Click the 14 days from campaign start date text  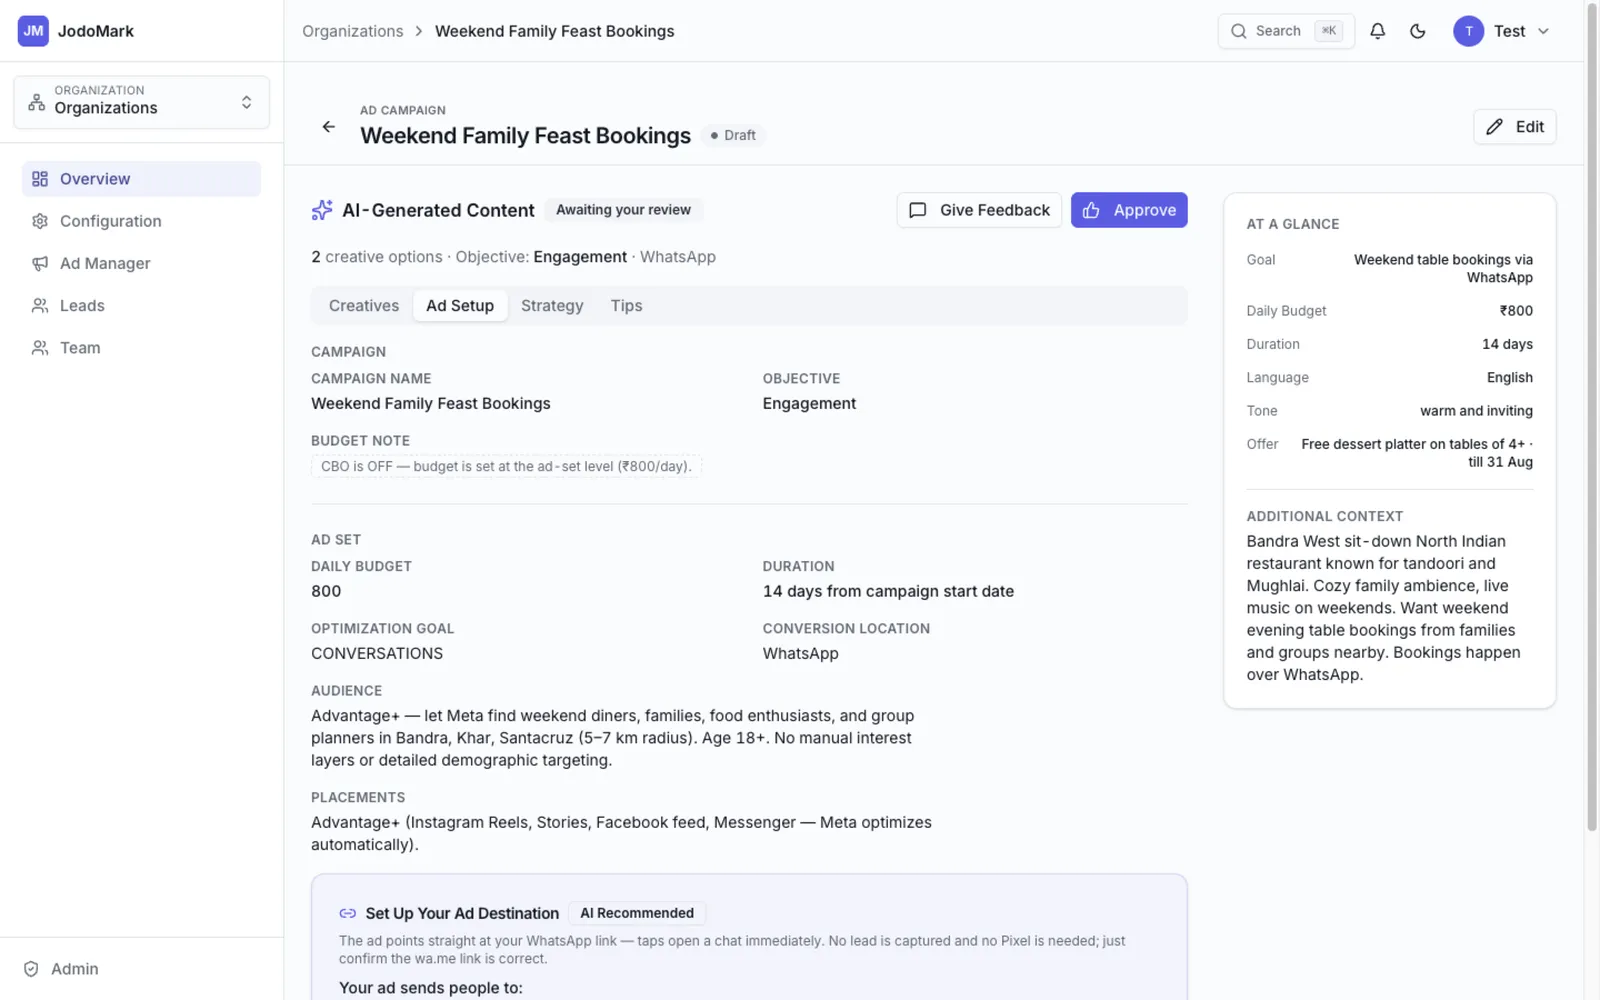click(x=888, y=592)
